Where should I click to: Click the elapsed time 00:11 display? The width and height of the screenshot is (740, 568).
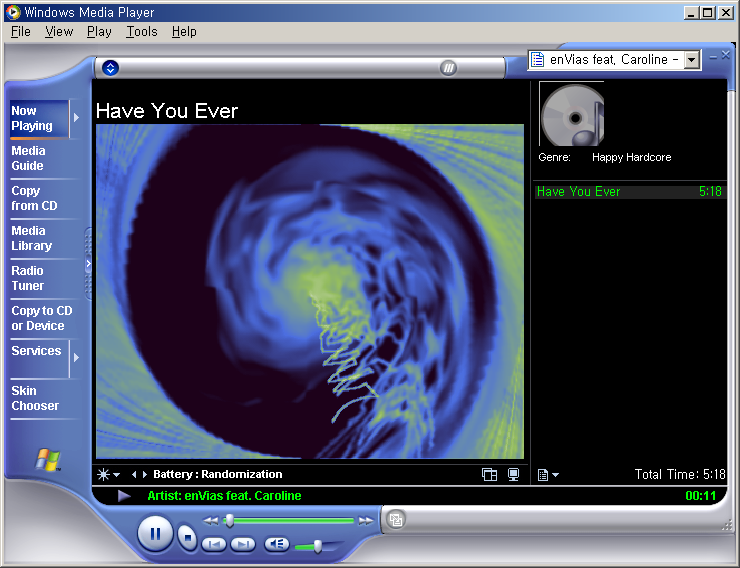[700, 496]
